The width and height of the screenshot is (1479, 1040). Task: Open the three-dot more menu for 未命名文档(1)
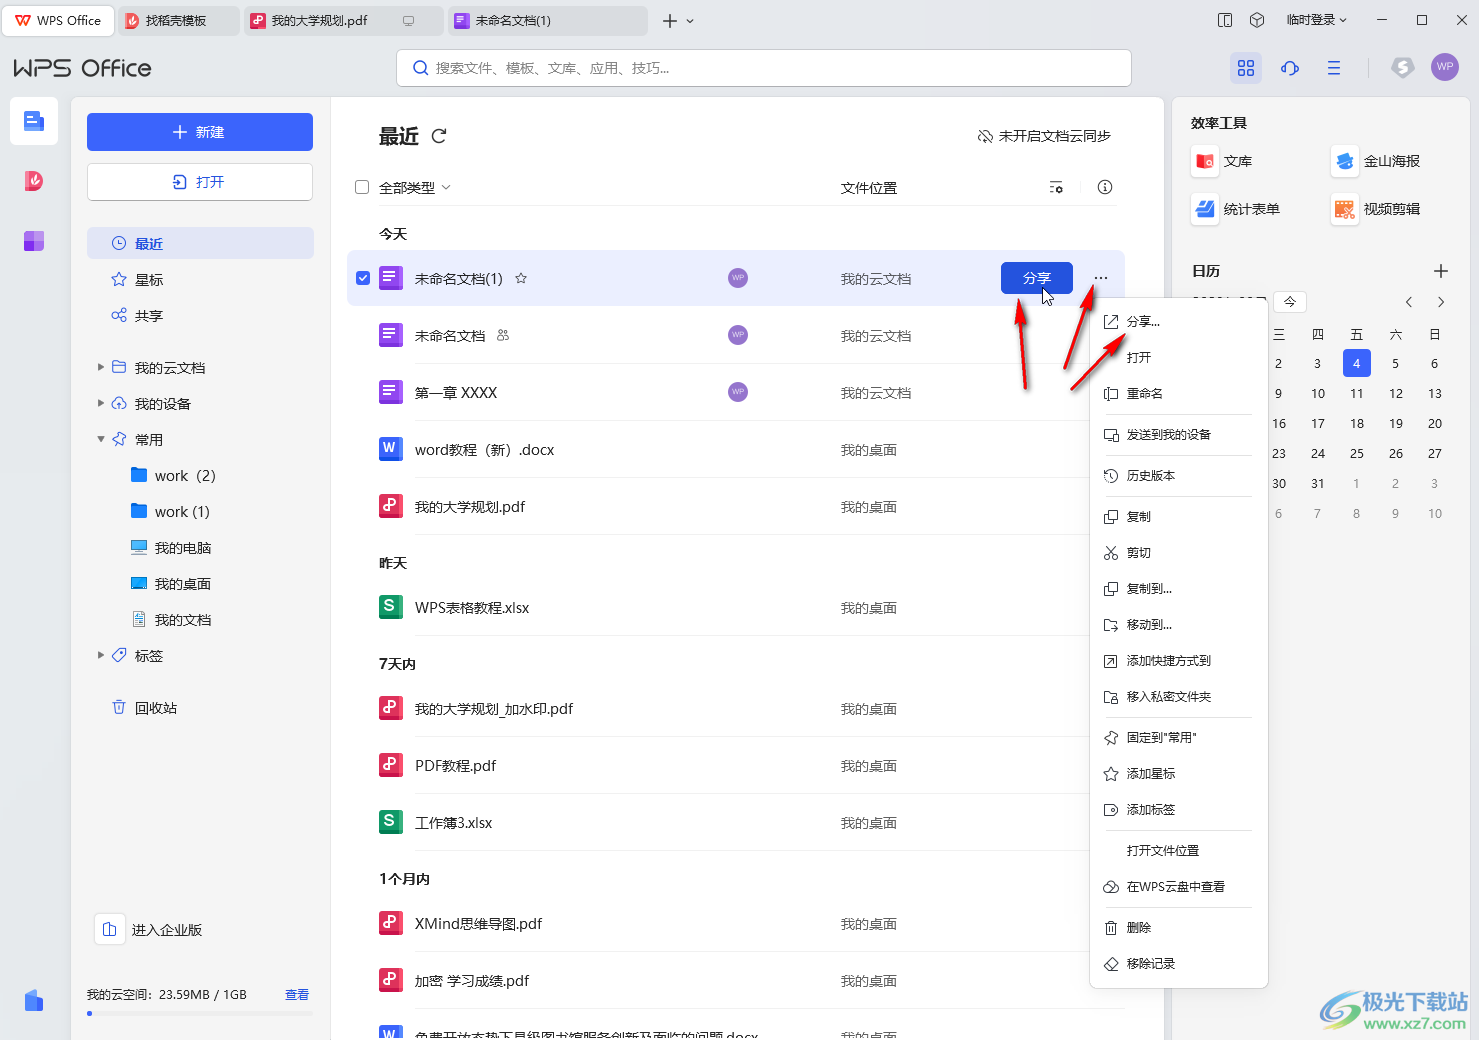coord(1101,278)
